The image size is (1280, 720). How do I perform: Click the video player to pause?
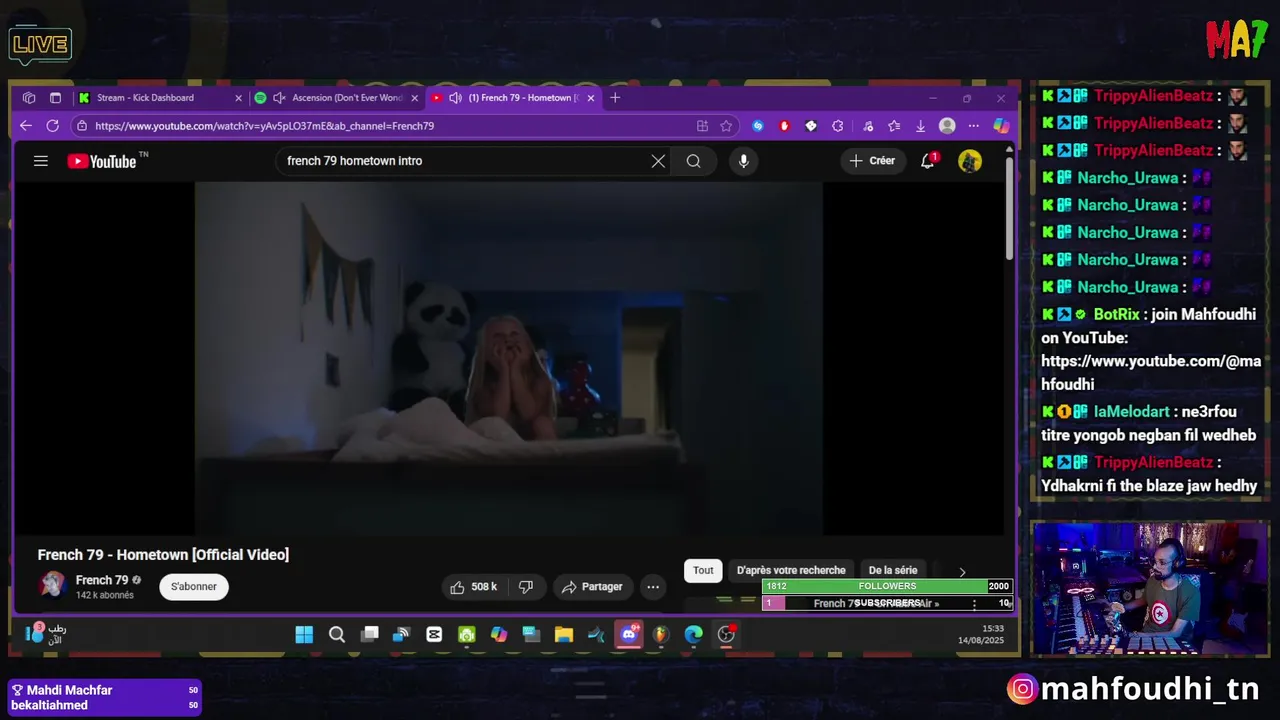pos(508,358)
